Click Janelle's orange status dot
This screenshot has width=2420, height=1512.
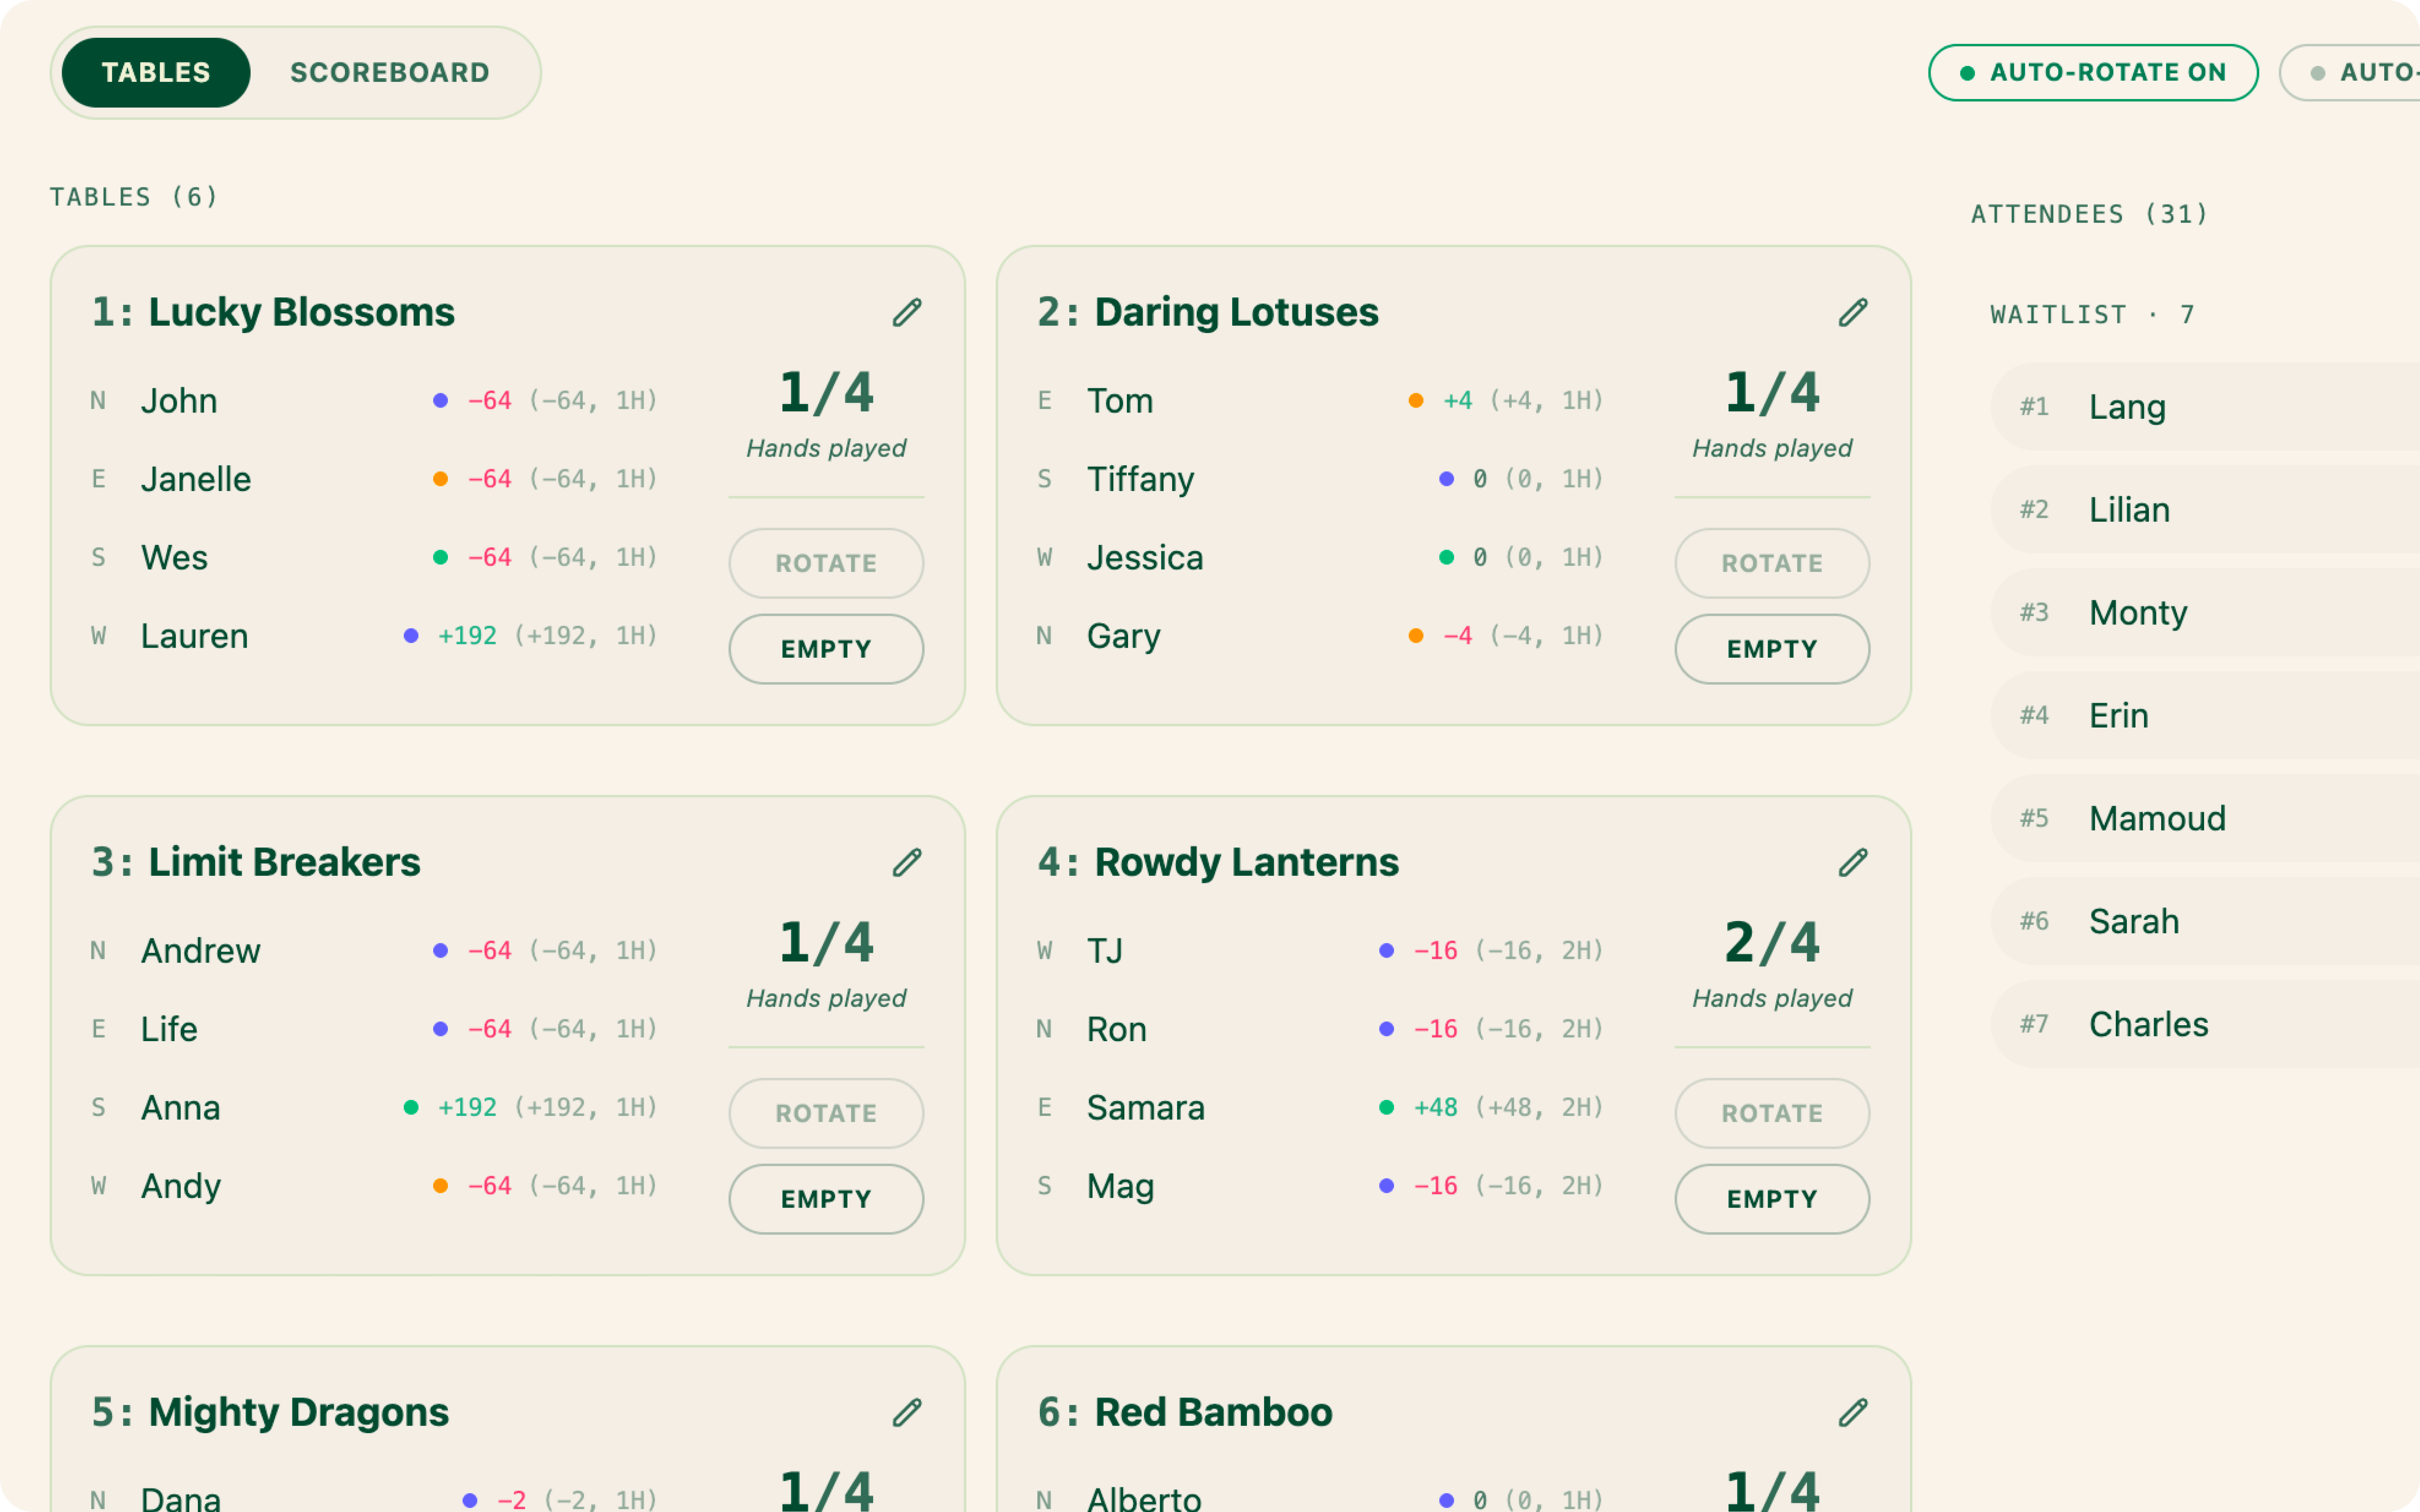tap(440, 479)
